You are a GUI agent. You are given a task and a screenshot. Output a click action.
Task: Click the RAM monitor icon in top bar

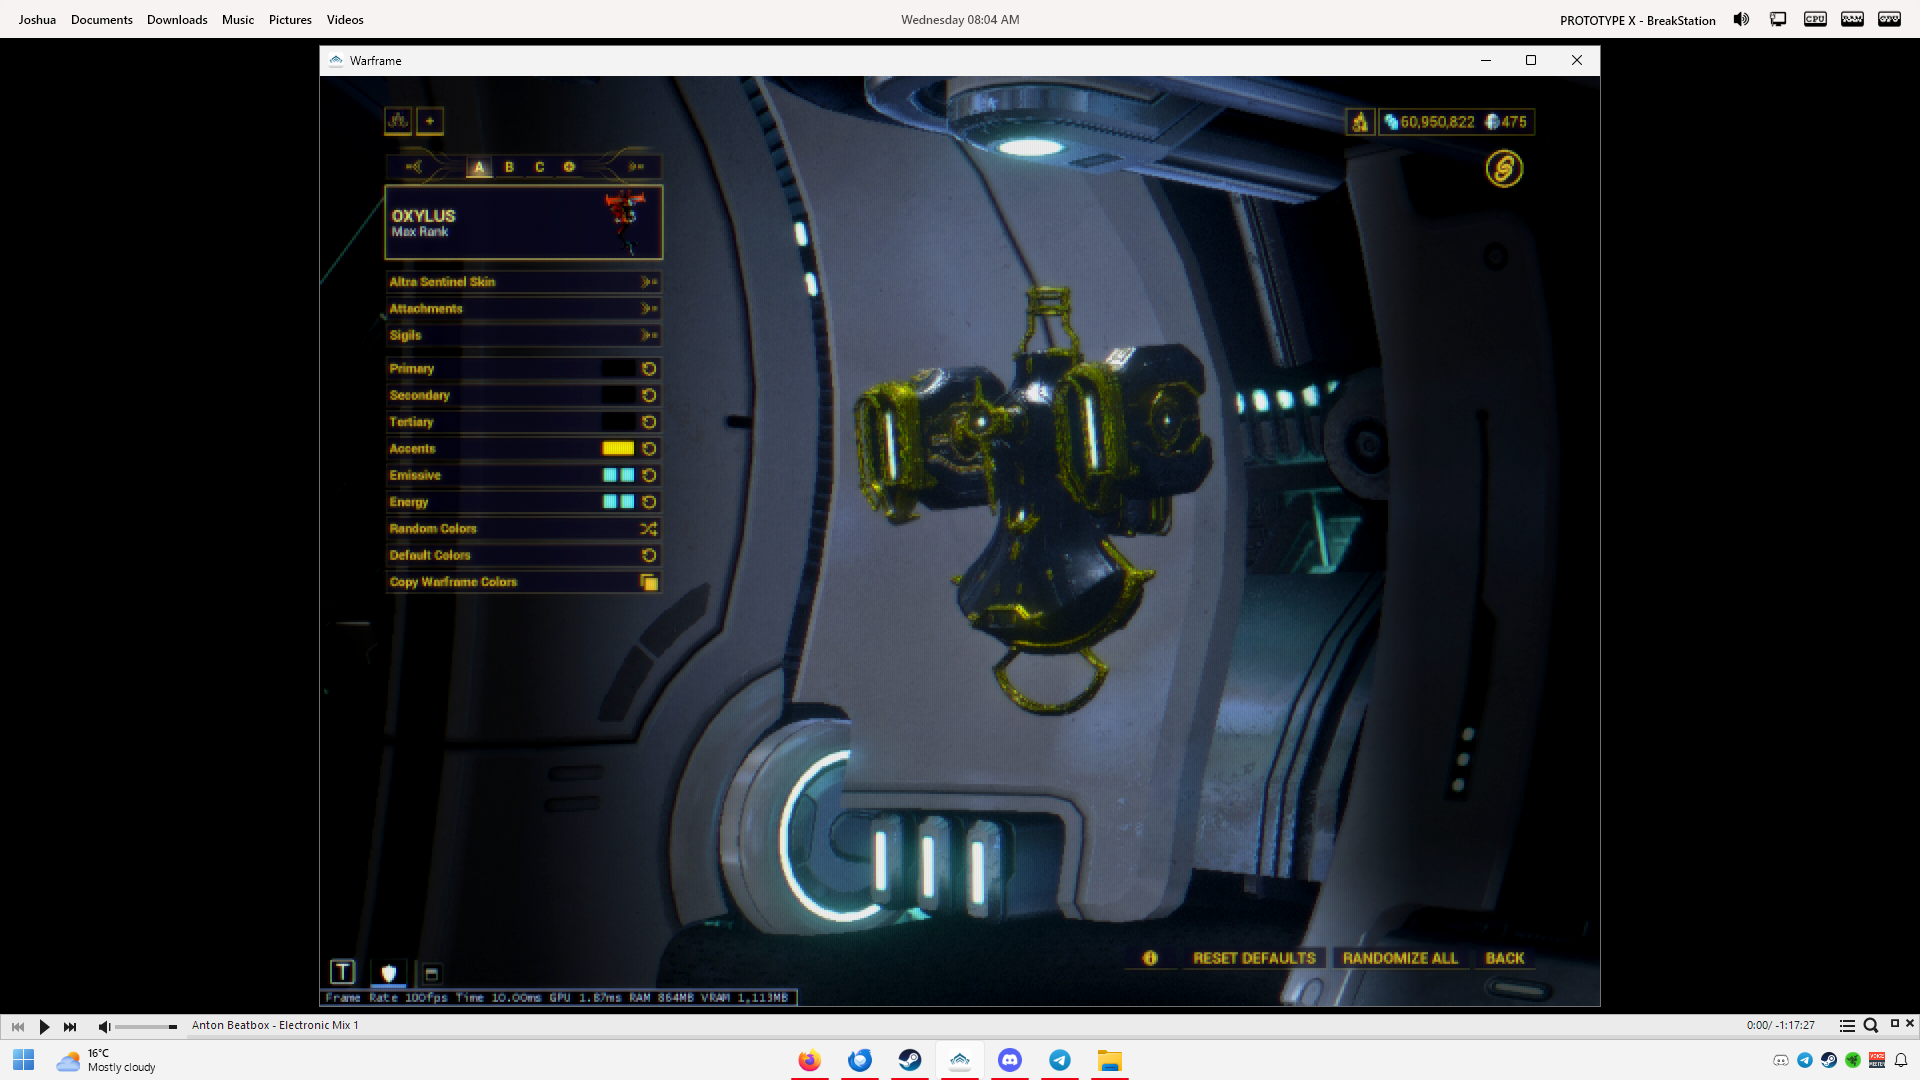tap(1852, 19)
